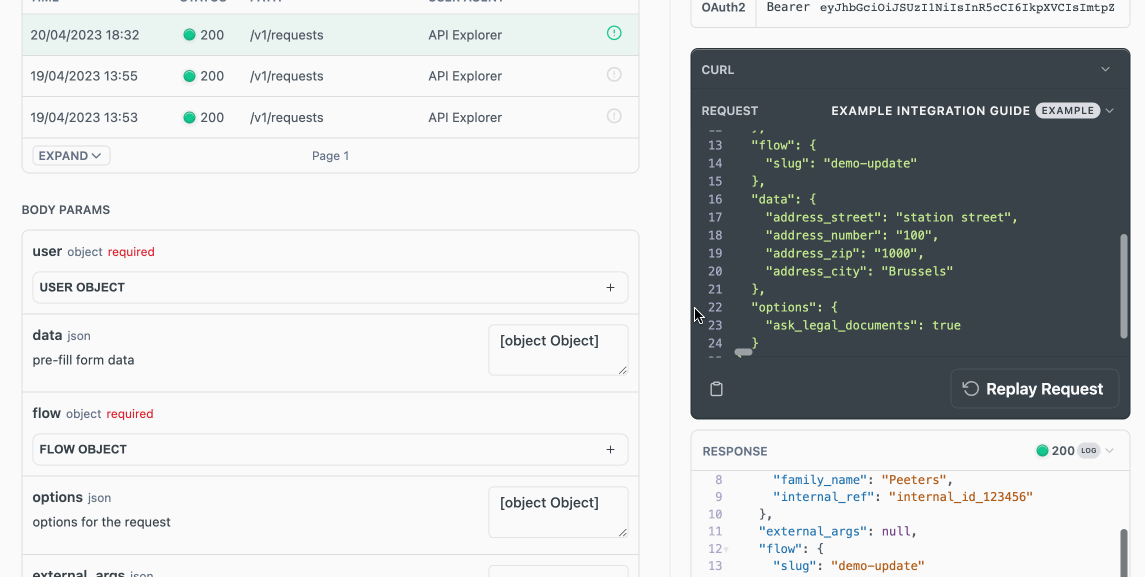This screenshot has height=577, width=1145.
Task: Click the LOG badge in response header
Action: point(1089,451)
